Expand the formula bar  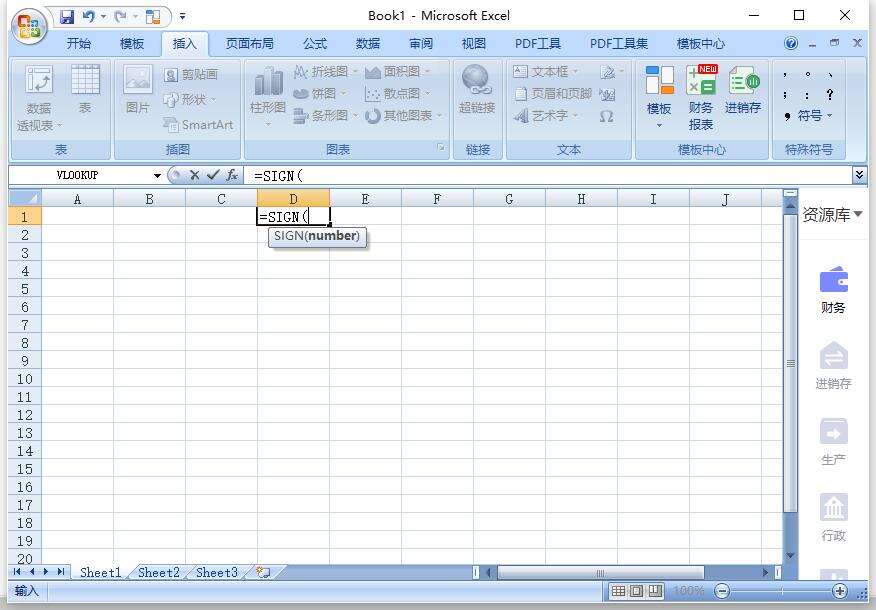point(859,175)
